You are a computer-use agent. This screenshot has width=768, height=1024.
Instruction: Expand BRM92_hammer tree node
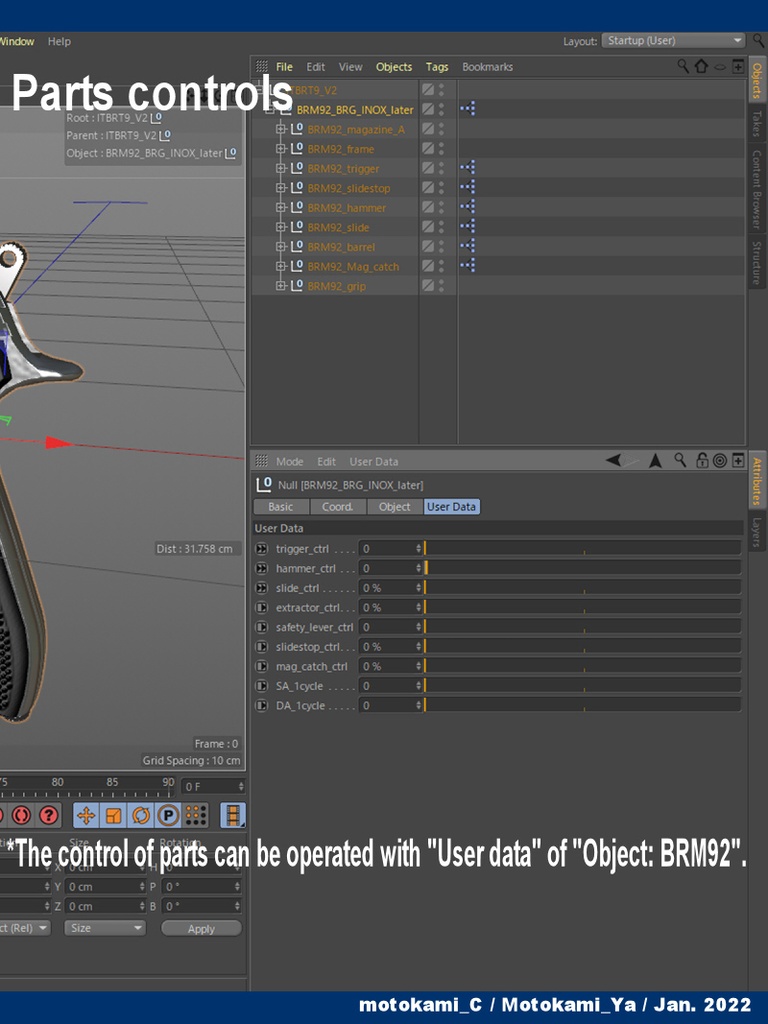coord(281,208)
